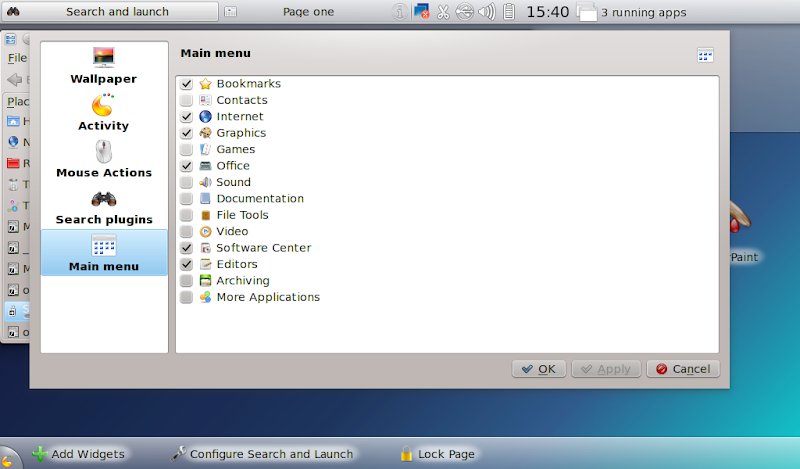
Task: Uncheck the Software Center checkbox
Action: 186,248
